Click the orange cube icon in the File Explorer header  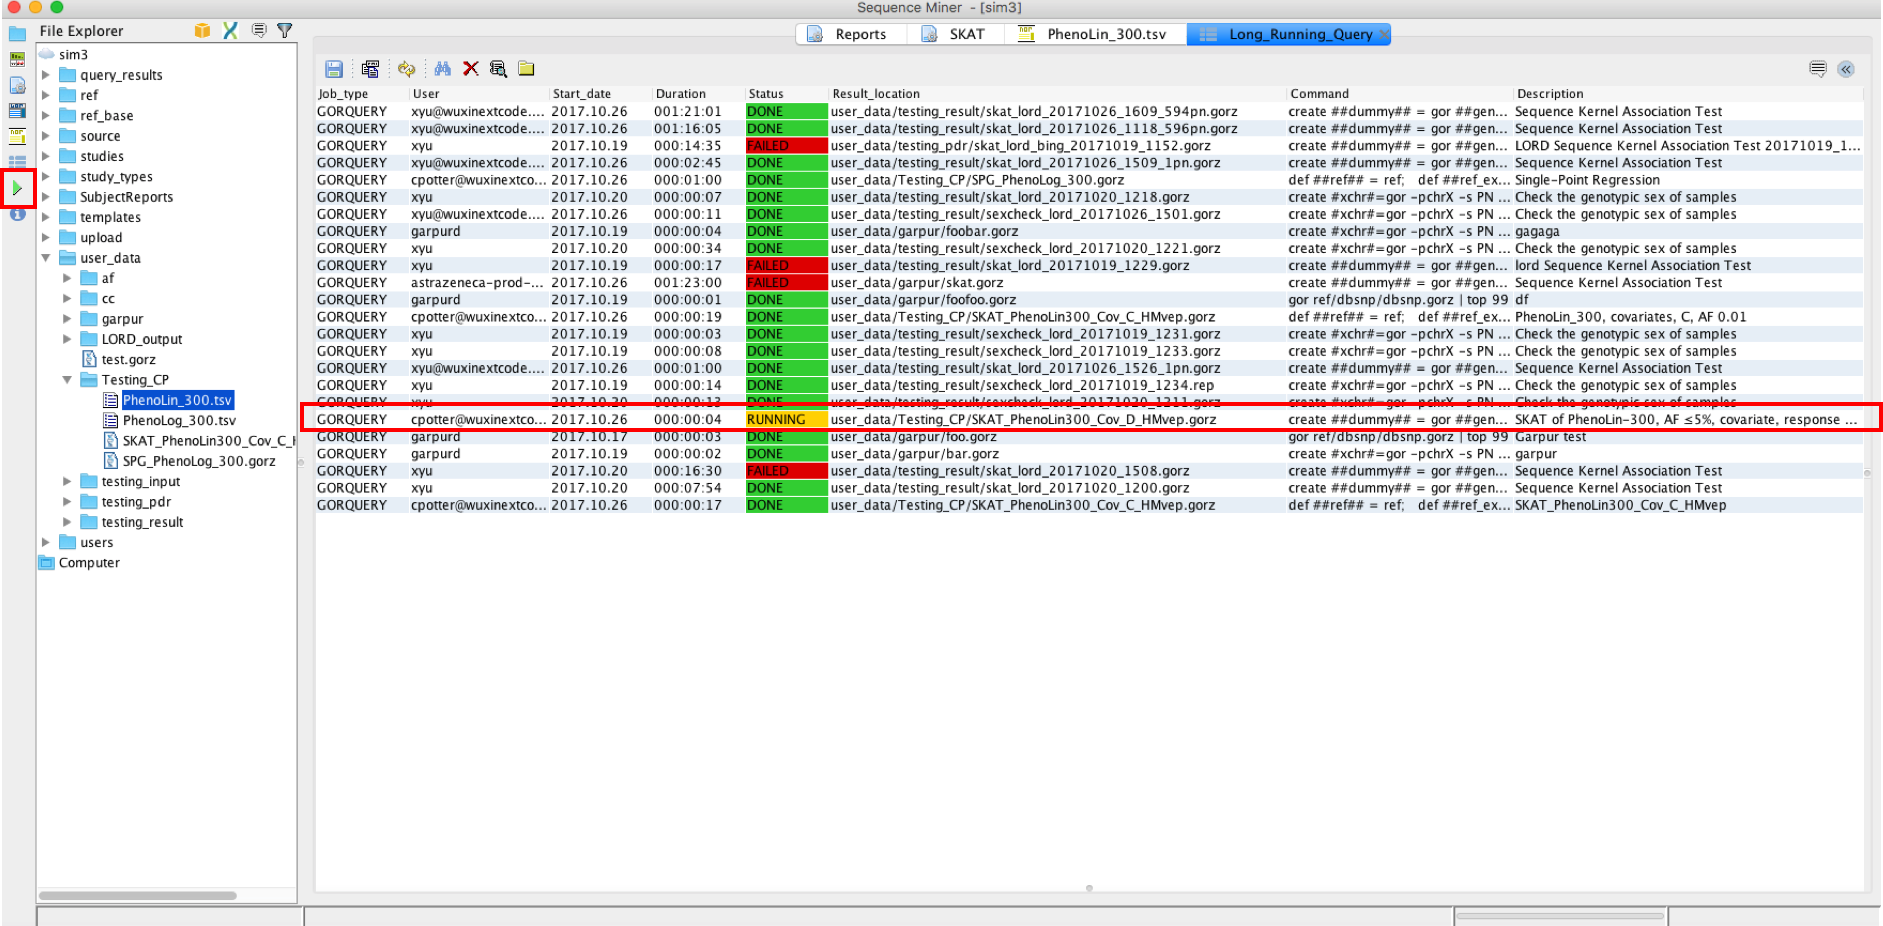point(202,31)
